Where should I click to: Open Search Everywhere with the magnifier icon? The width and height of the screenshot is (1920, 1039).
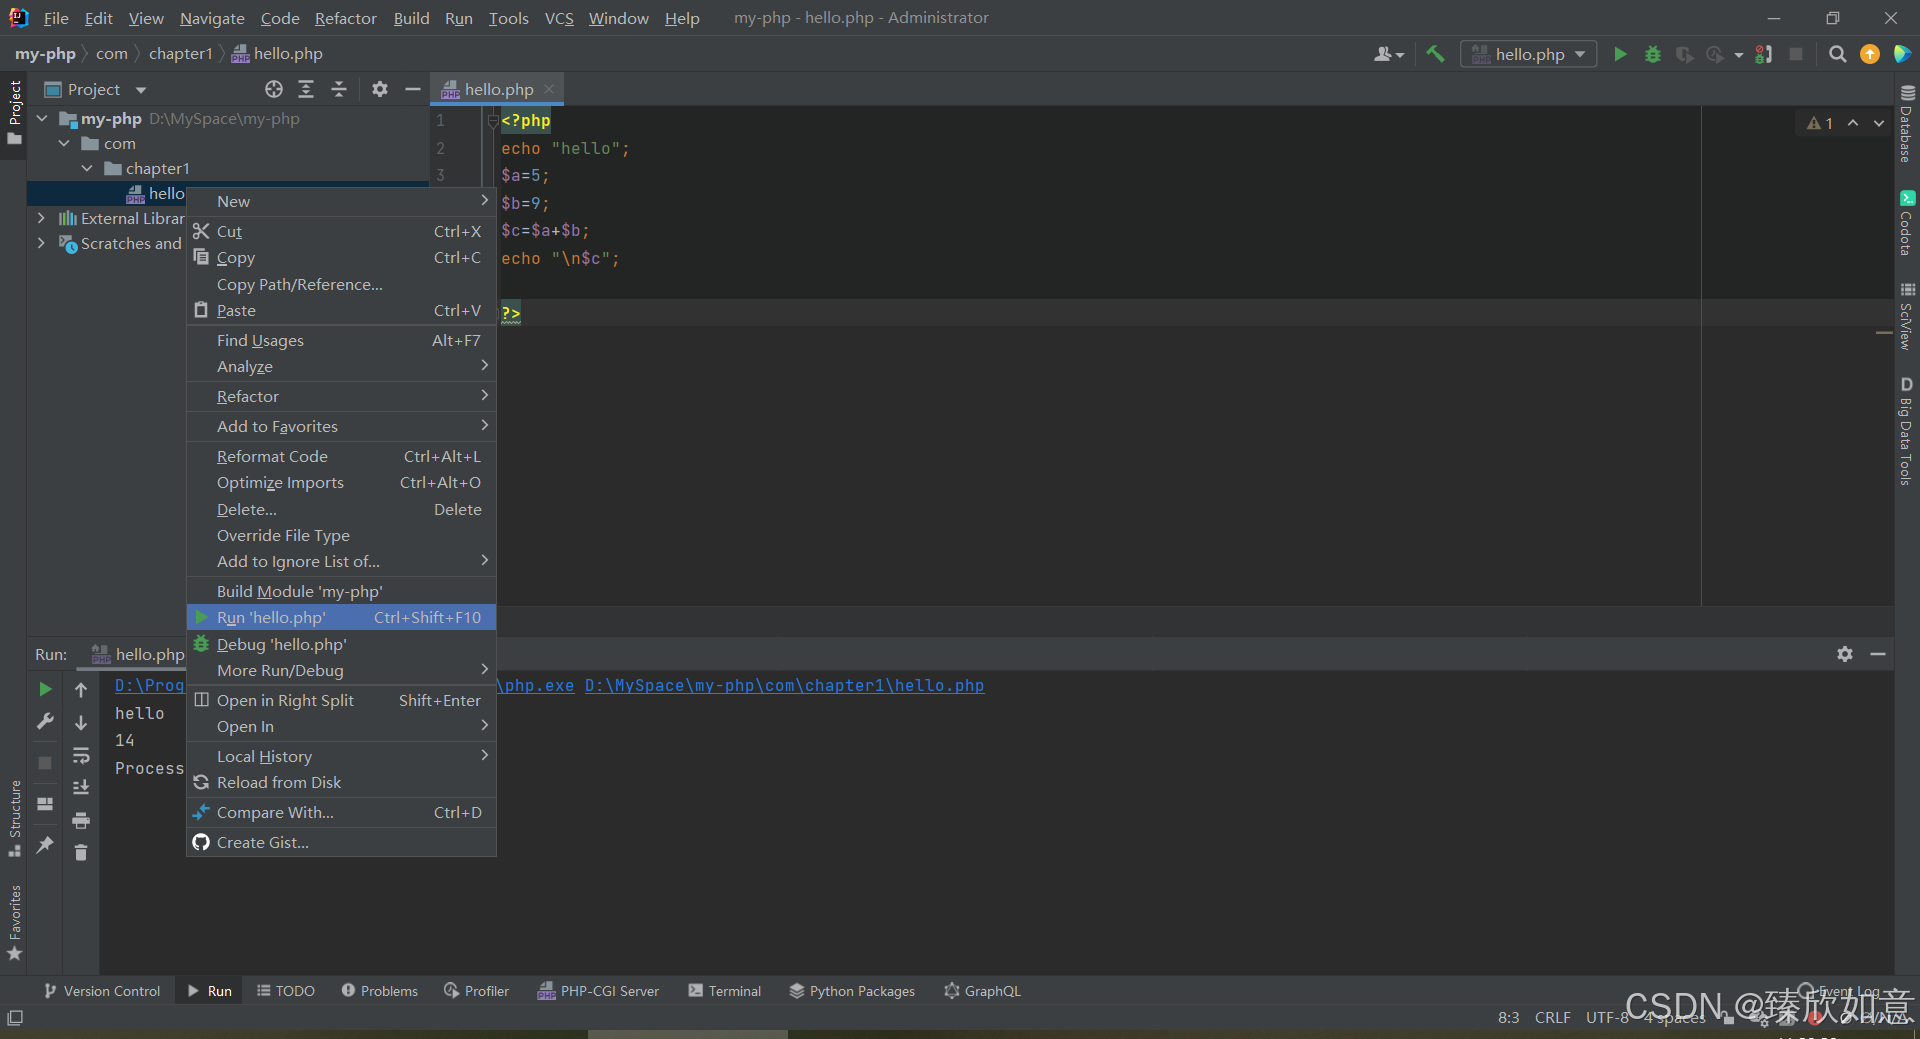(x=1837, y=54)
